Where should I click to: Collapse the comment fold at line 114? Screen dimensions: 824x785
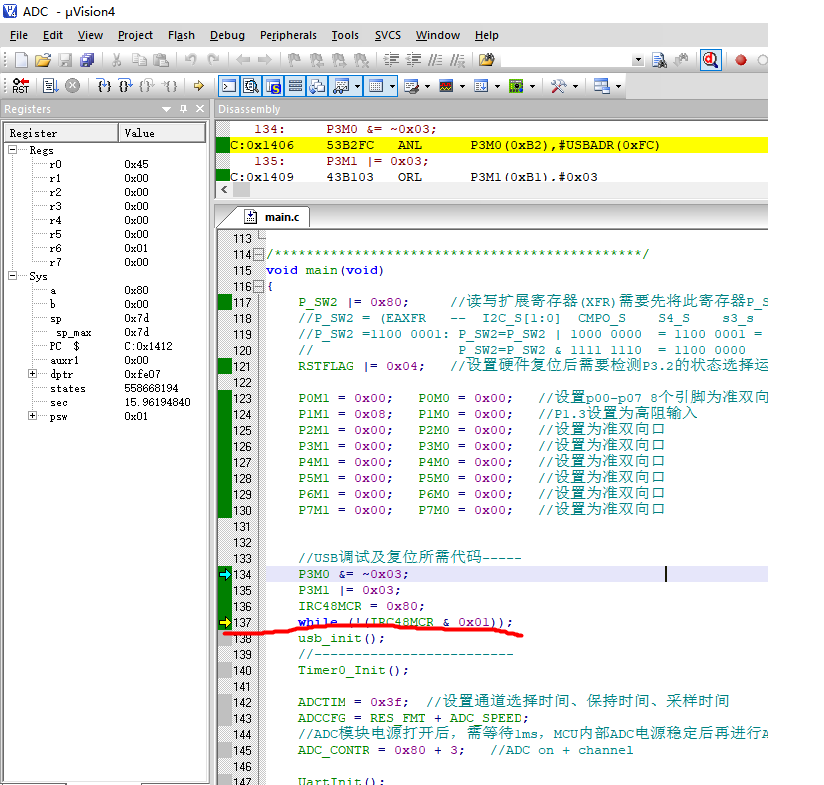click(x=258, y=254)
